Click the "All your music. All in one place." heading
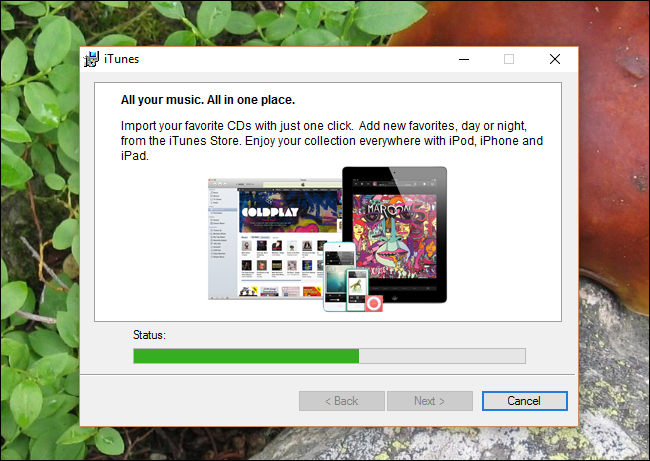 tap(208, 100)
